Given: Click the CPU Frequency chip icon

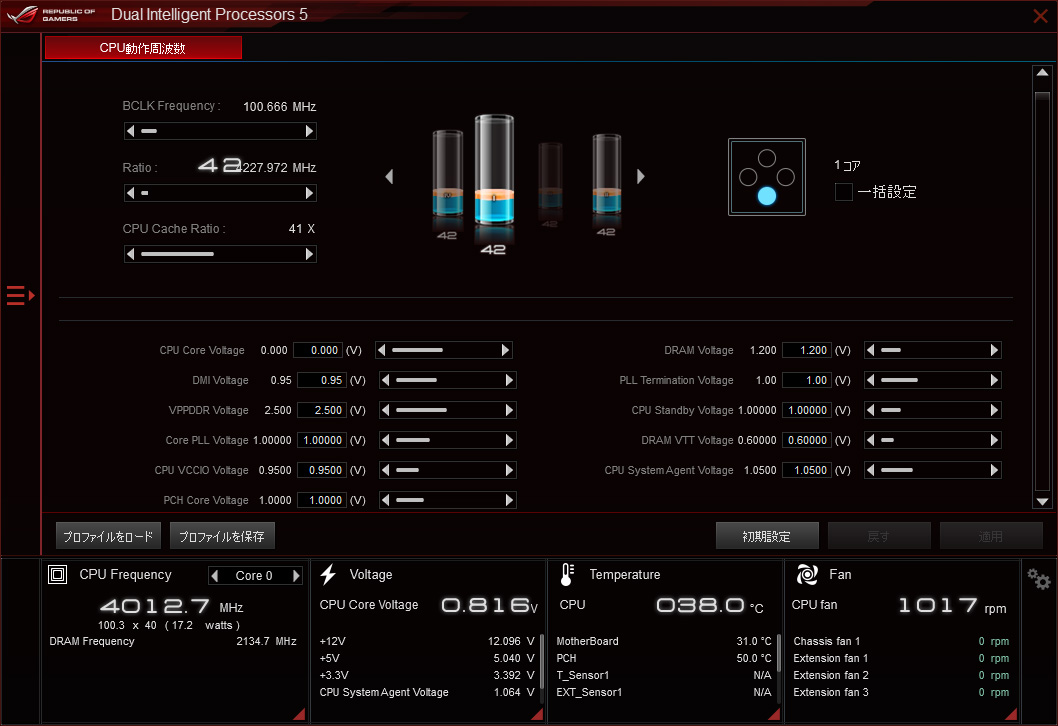Looking at the screenshot, I should coord(57,575).
